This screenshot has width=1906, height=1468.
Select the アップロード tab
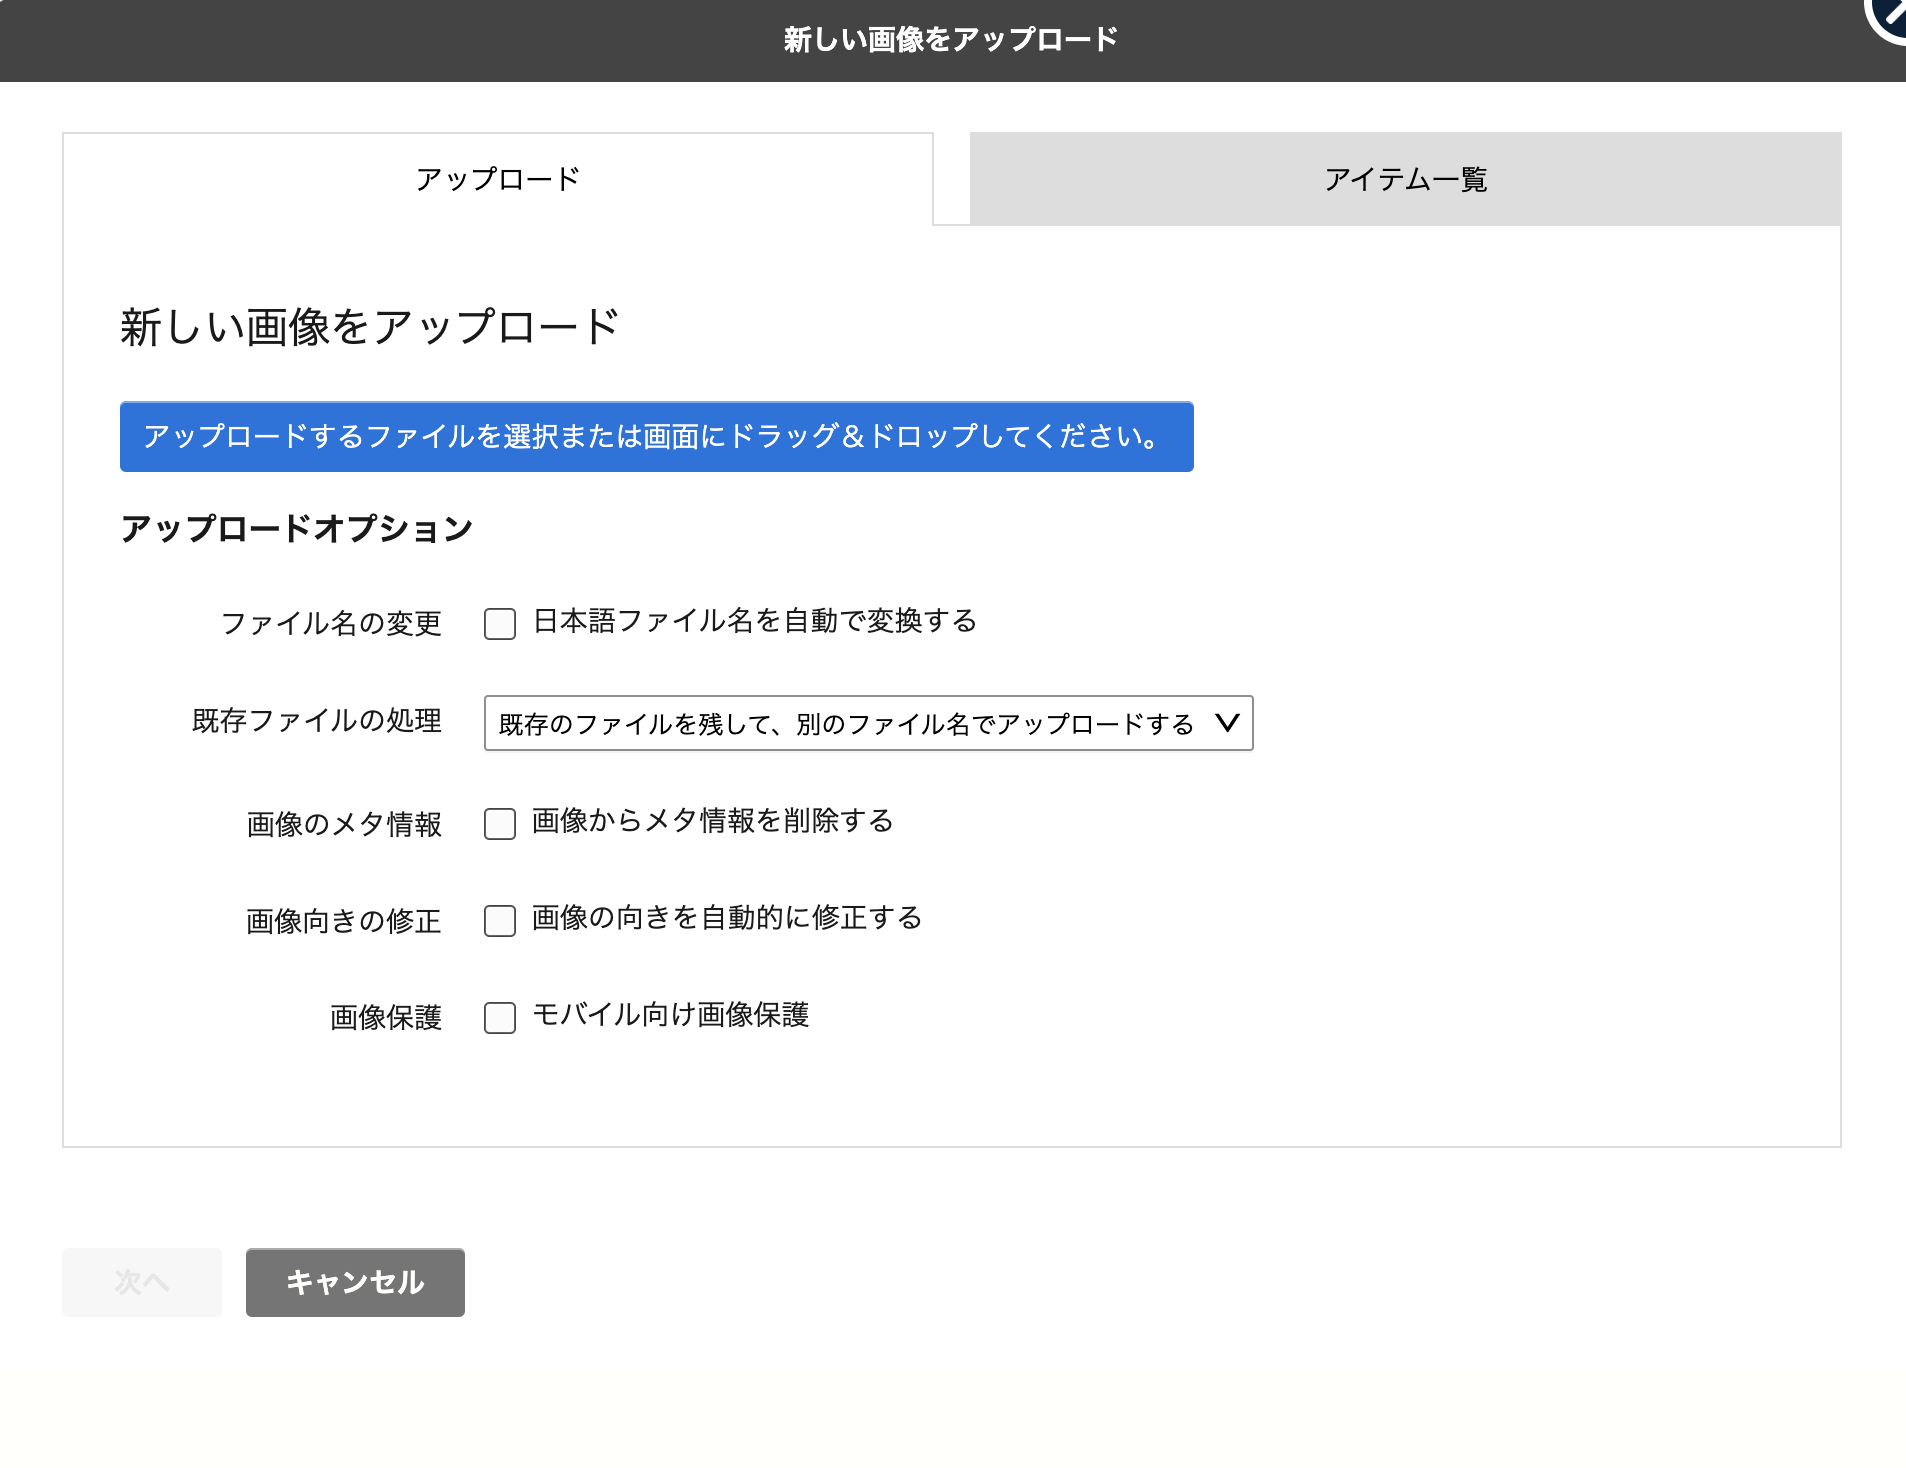coord(497,179)
